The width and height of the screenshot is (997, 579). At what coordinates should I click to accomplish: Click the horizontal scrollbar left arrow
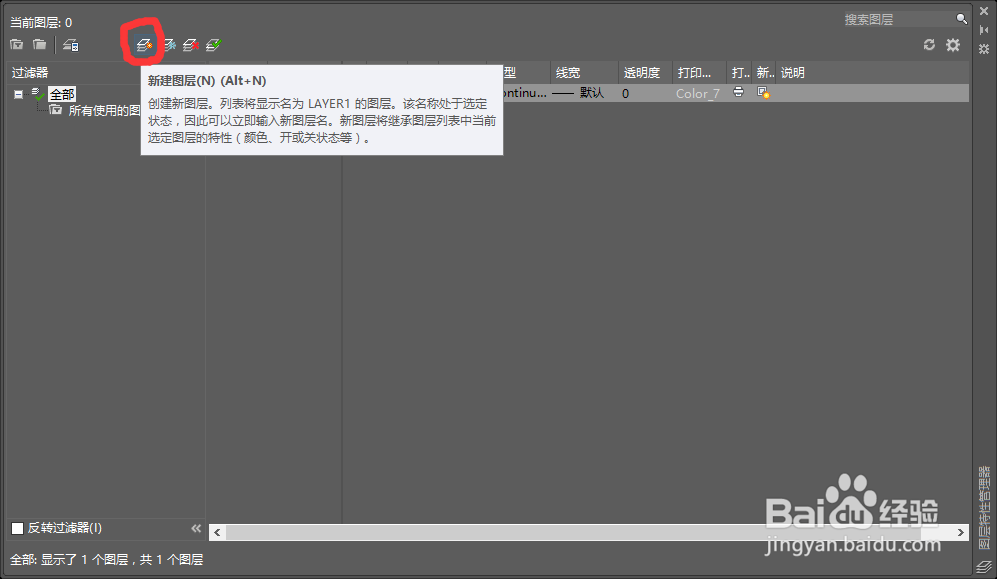pos(217,532)
